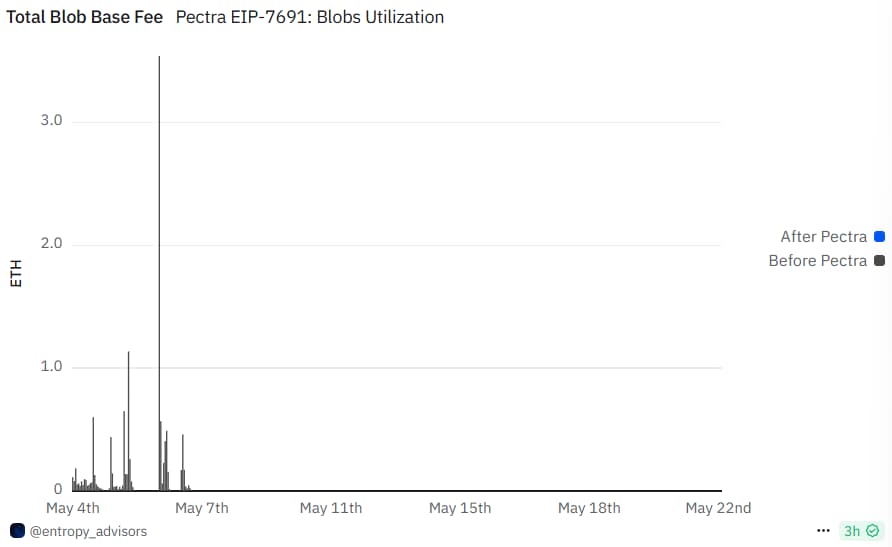Select the May 18th x-axis label
Viewport: 892px width, 547px height.
[x=589, y=508]
